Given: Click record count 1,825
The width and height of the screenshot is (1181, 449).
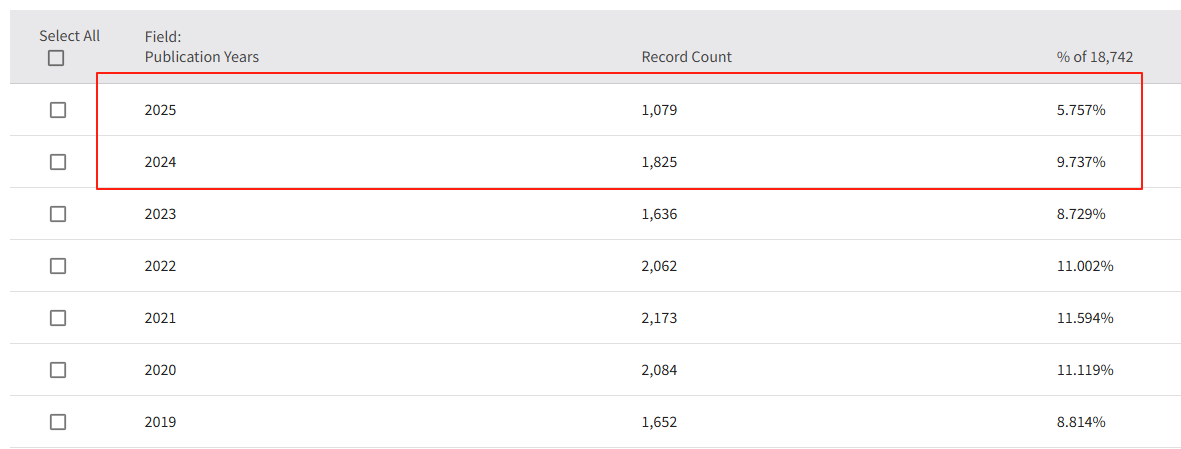Looking at the screenshot, I should click(659, 162).
